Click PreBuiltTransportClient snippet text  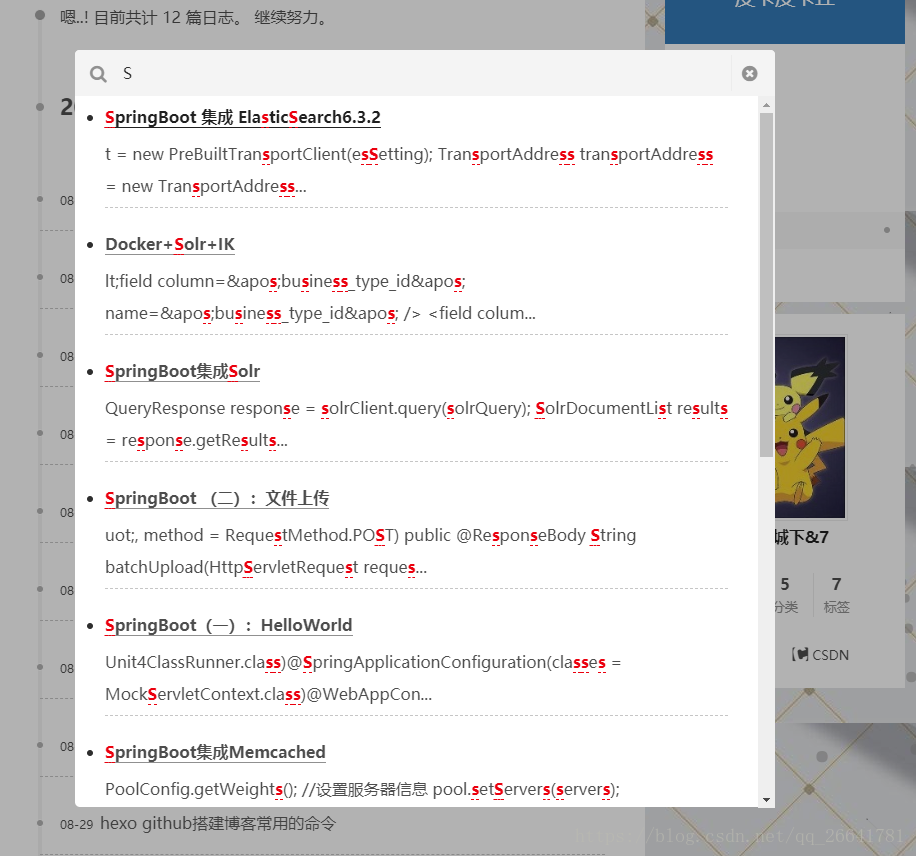(409, 170)
